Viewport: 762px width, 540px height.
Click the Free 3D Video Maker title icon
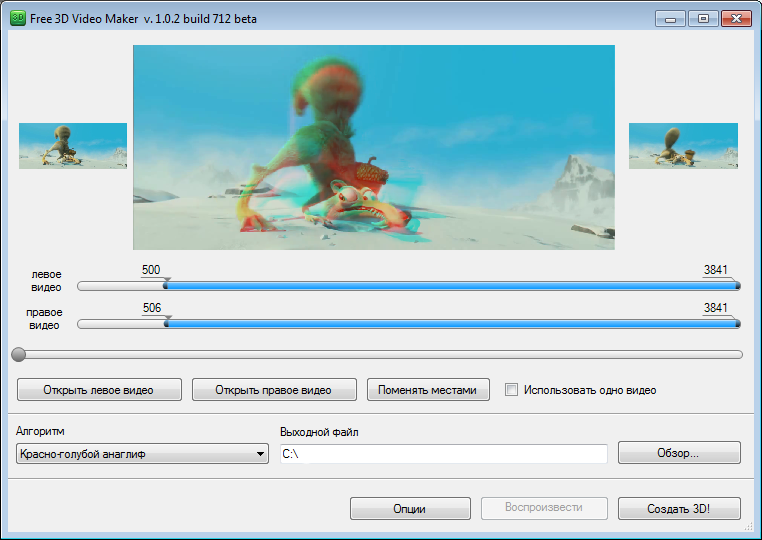(18, 18)
